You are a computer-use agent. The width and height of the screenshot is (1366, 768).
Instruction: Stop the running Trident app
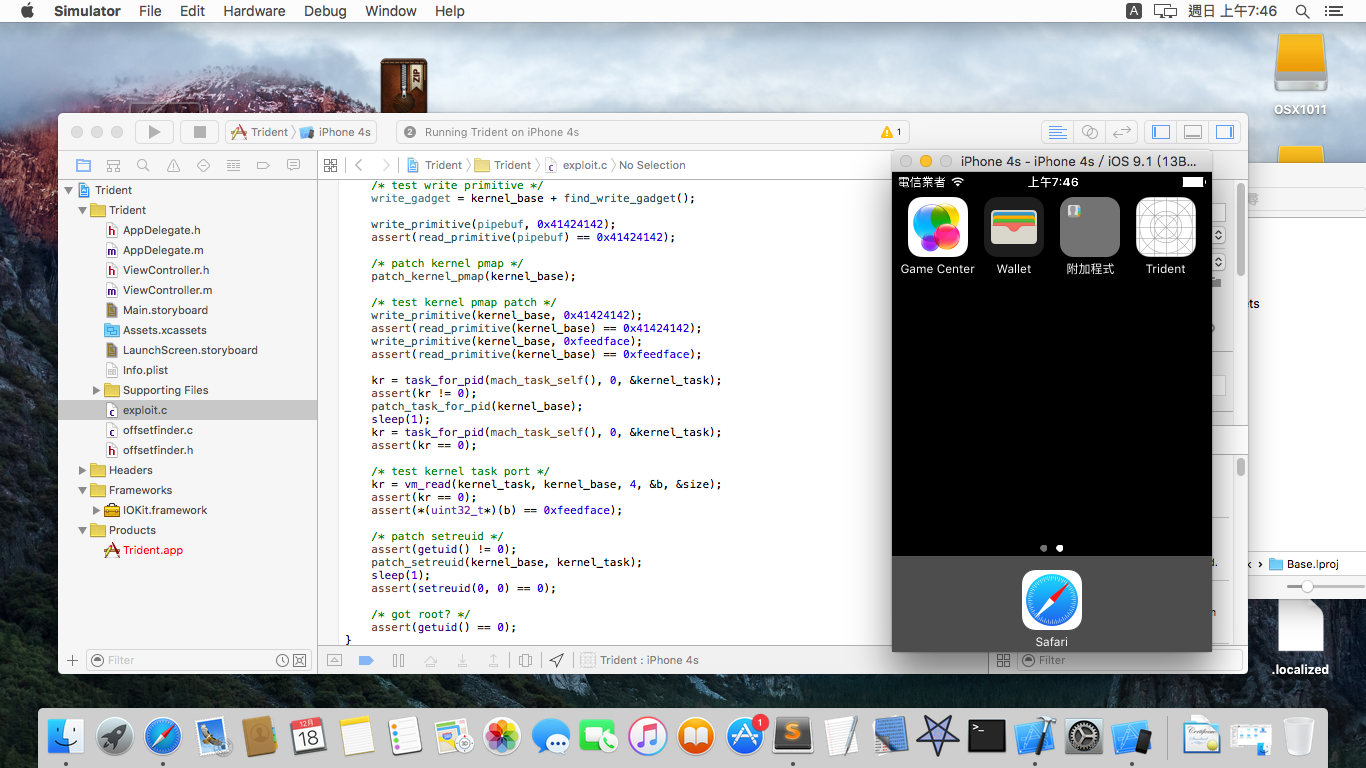click(200, 132)
